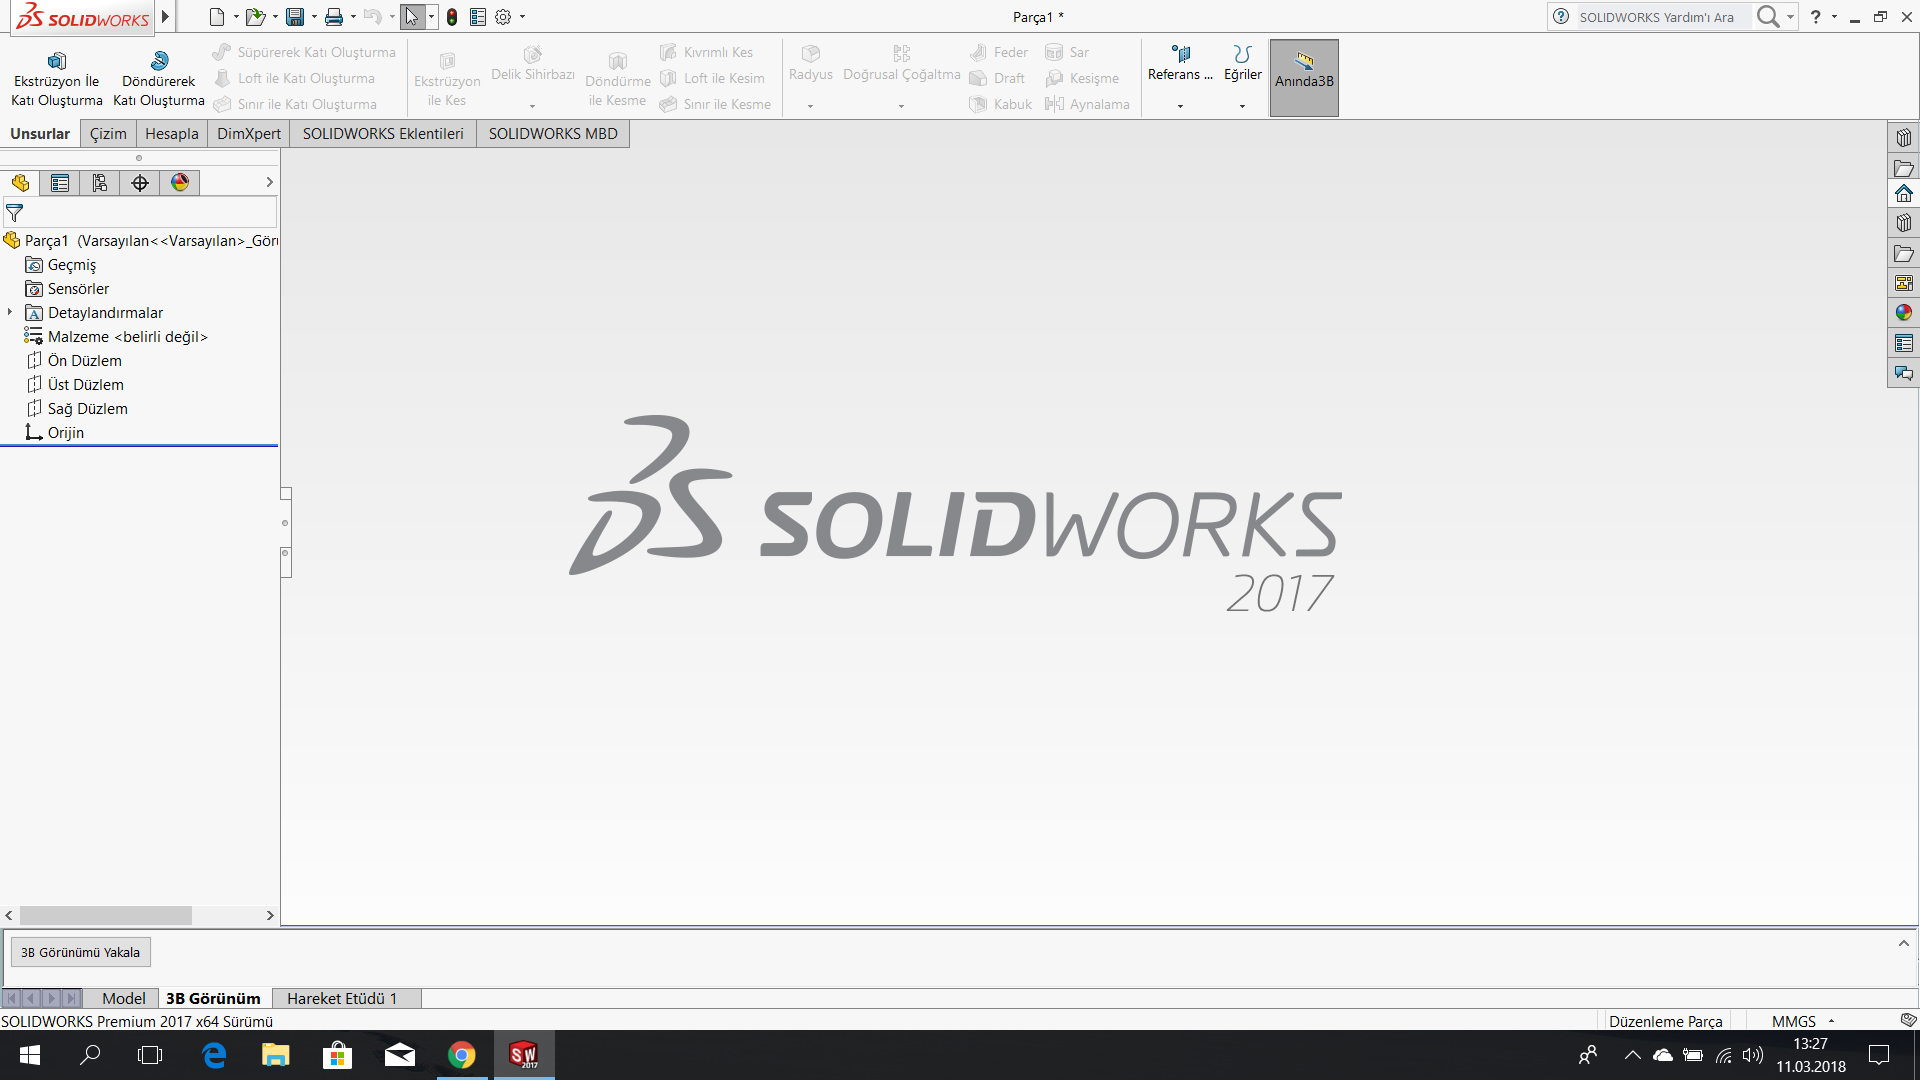Click SOLIDWORKS Yardımı Ara search box

1662,17
